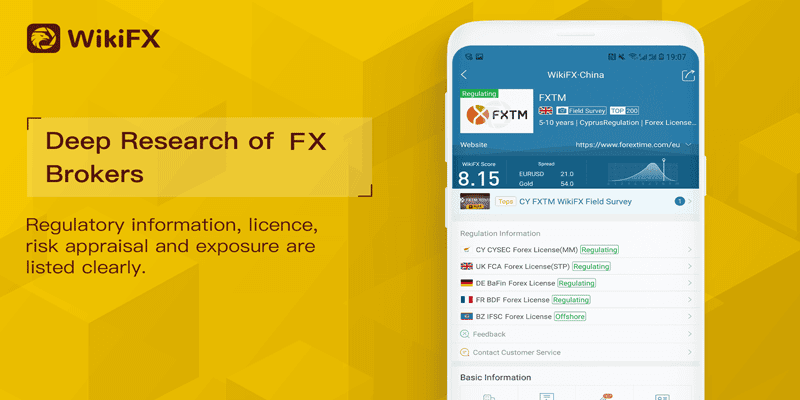
Task: Tap the Gold spread value 54.0
Action: tap(567, 184)
